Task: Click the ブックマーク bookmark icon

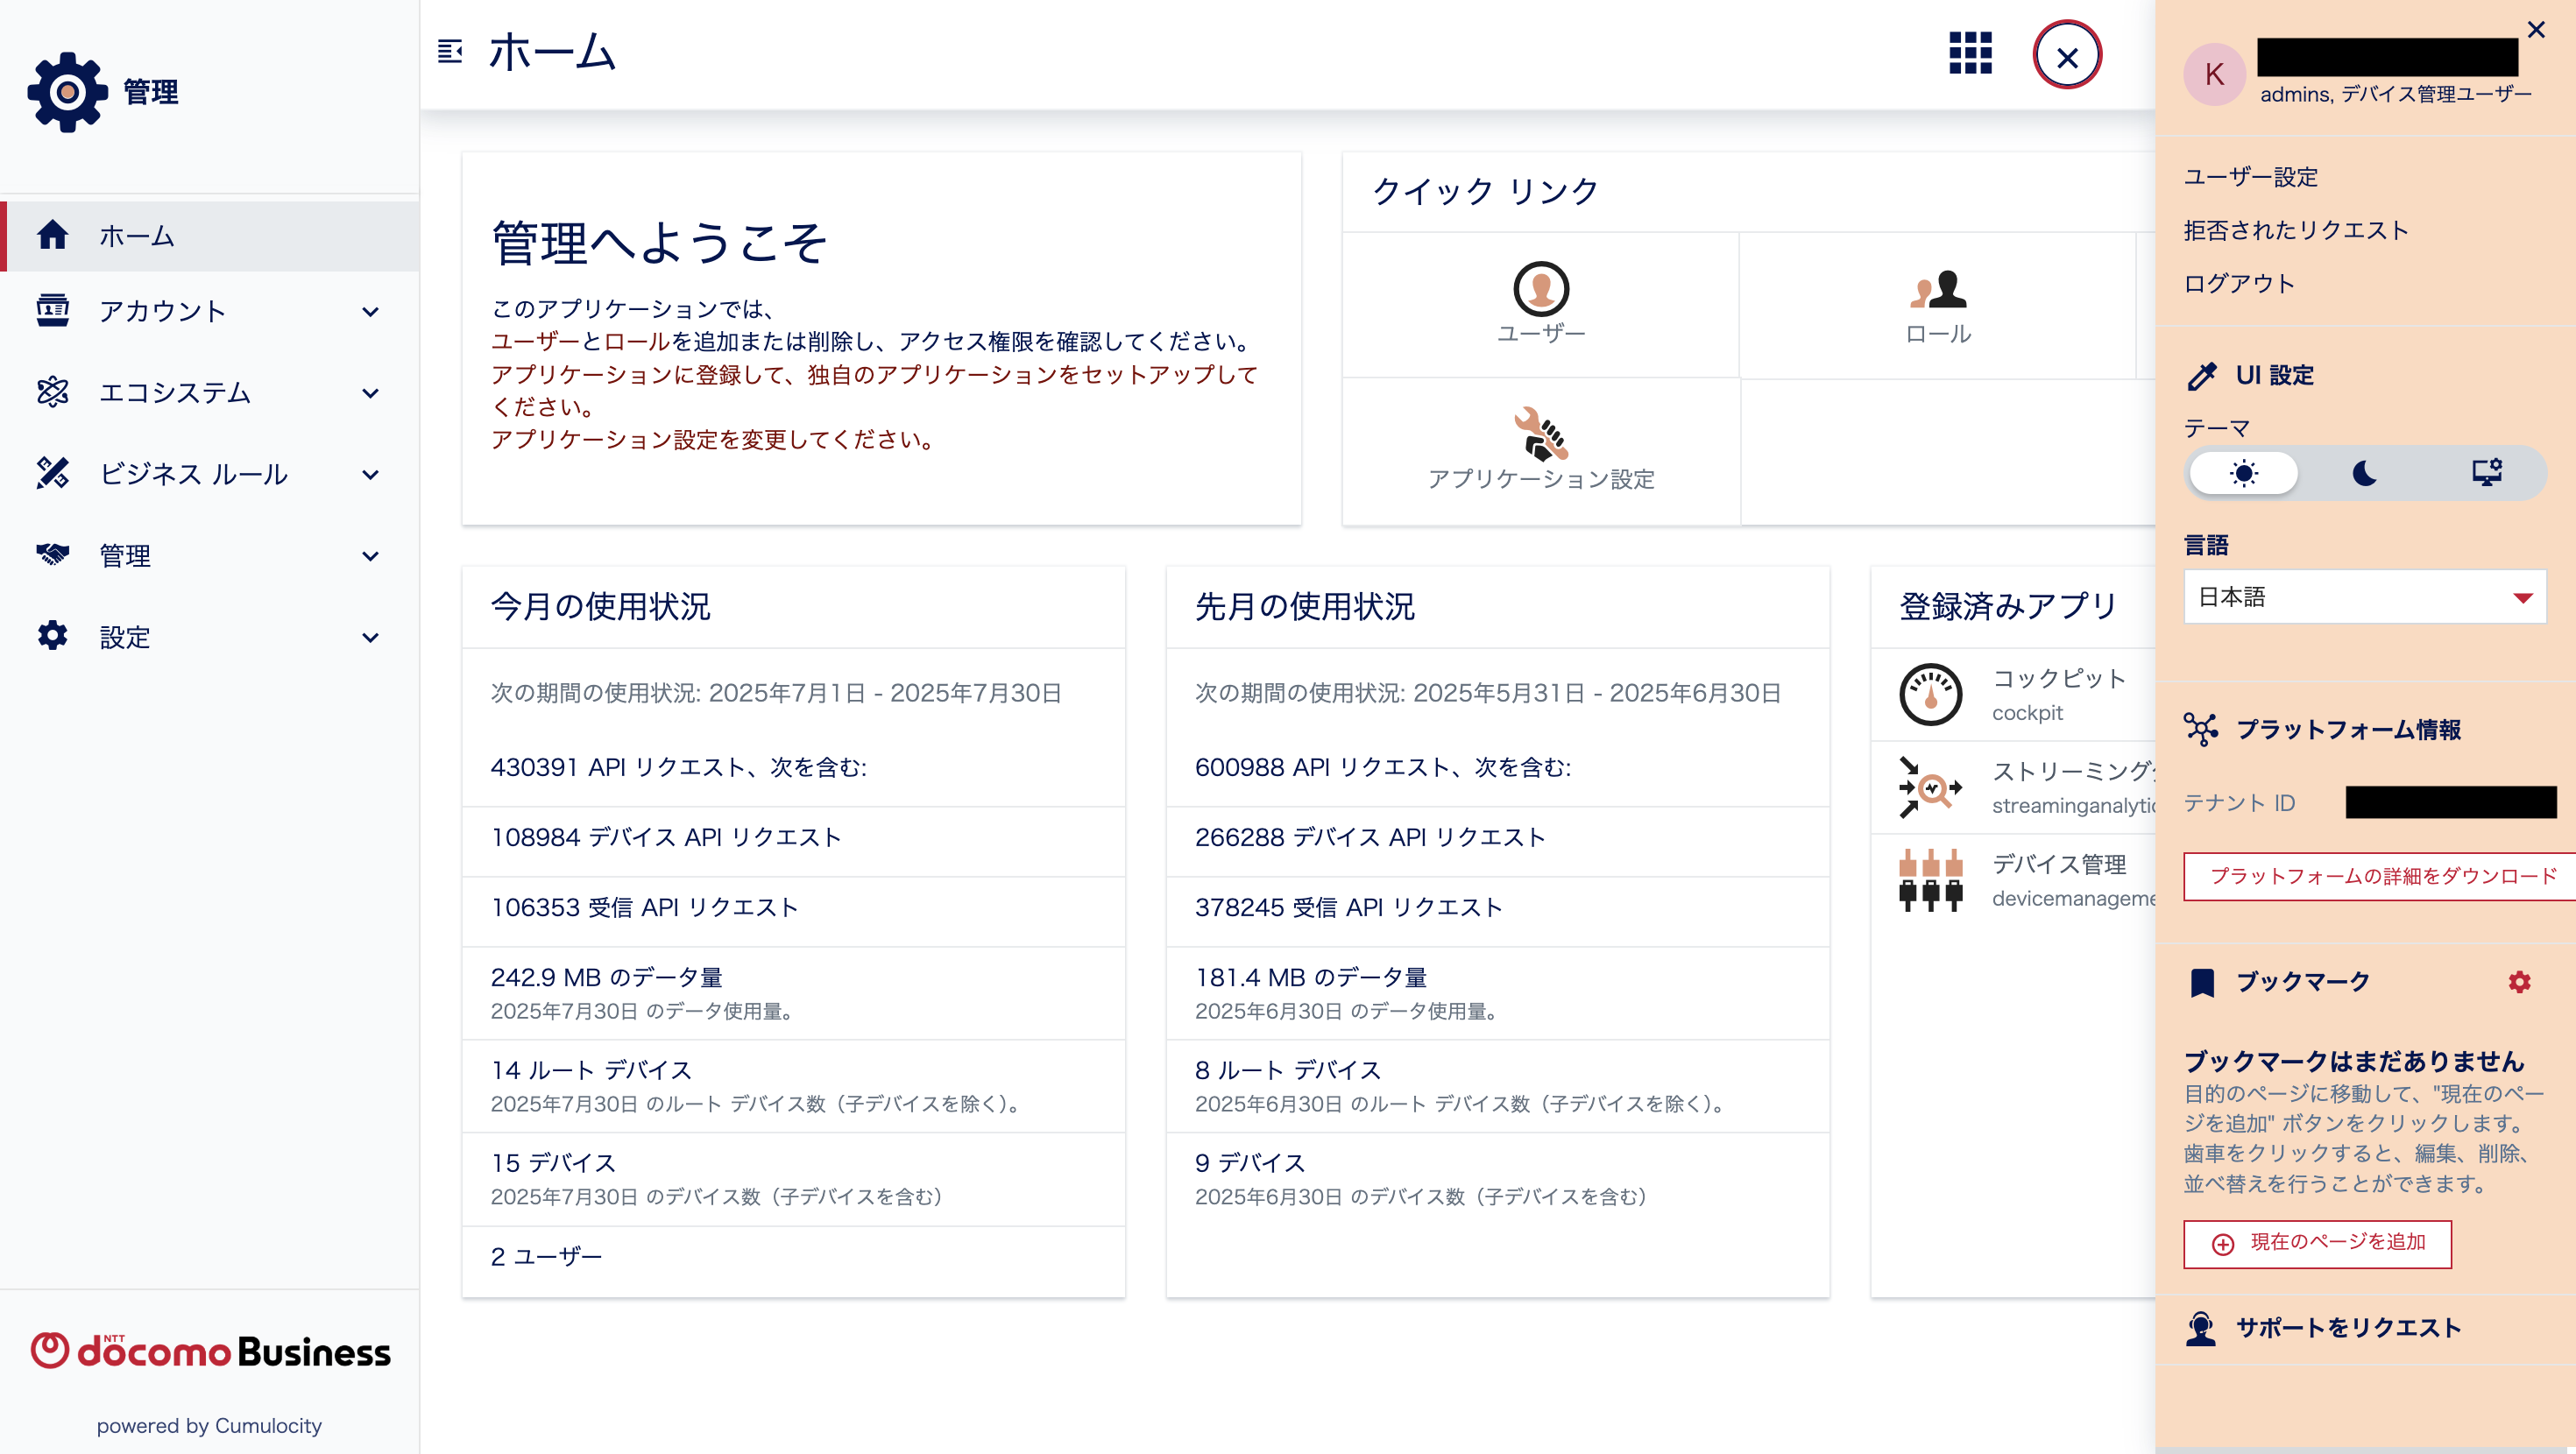Action: point(2202,982)
